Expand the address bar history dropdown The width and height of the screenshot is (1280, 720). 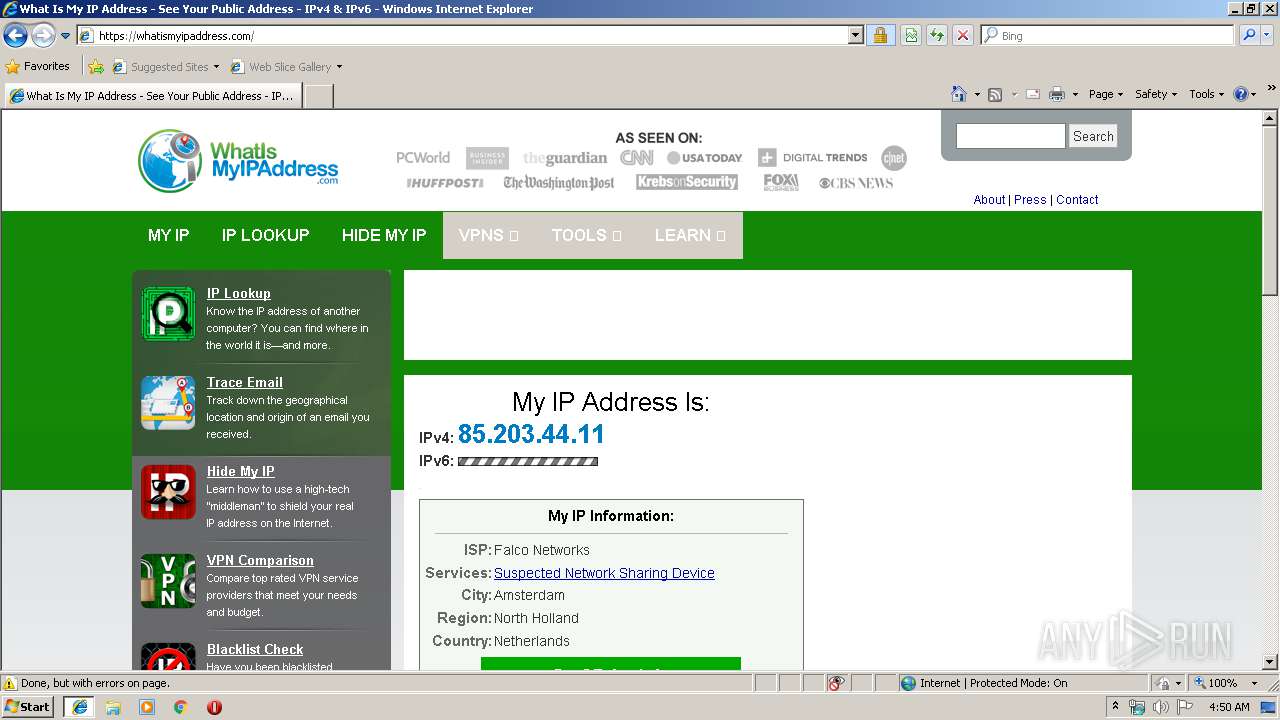point(855,36)
